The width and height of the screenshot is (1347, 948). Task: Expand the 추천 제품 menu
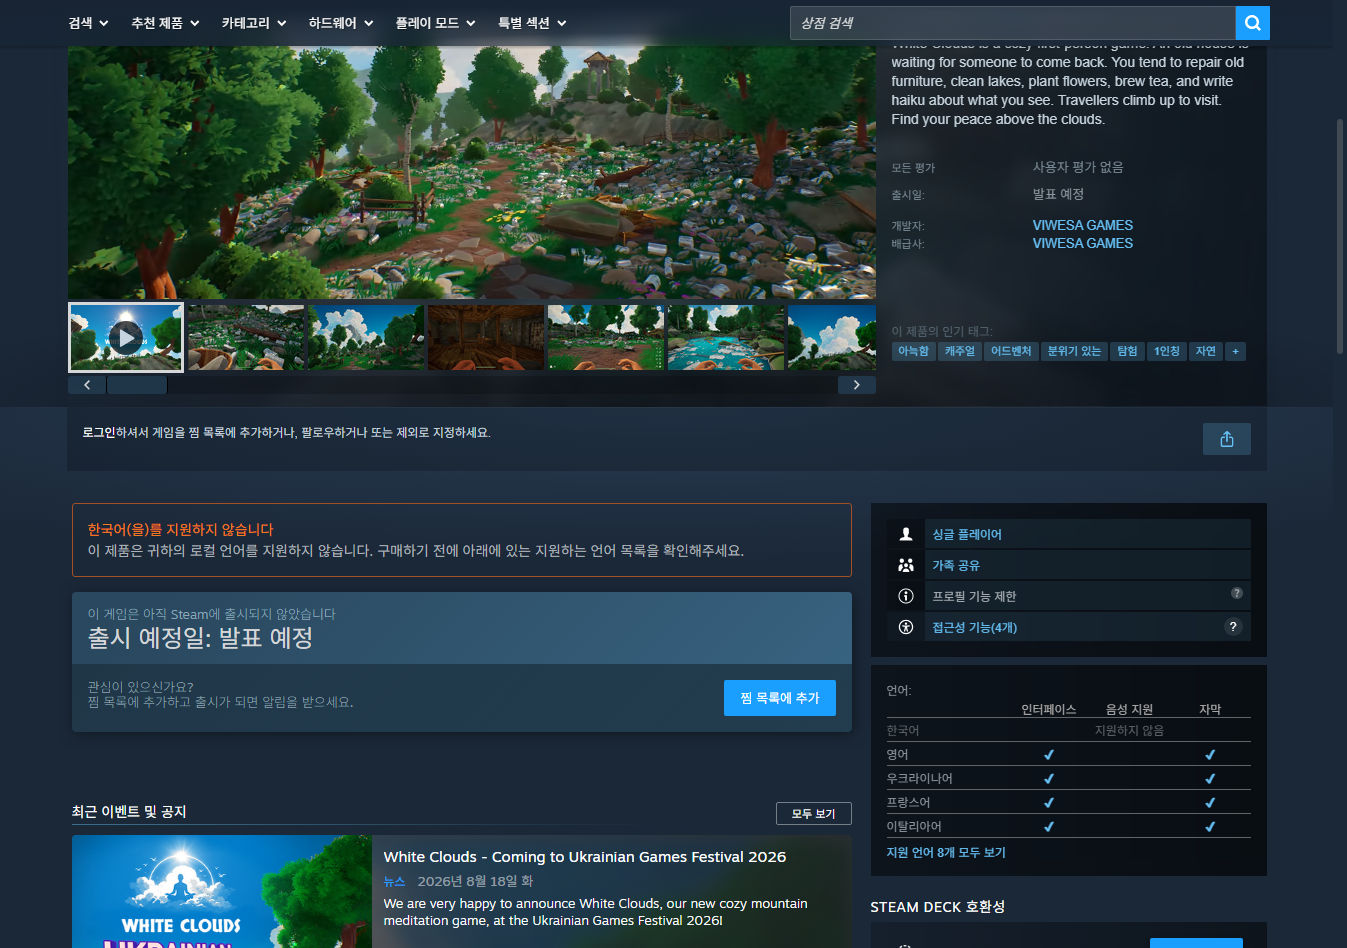point(165,23)
